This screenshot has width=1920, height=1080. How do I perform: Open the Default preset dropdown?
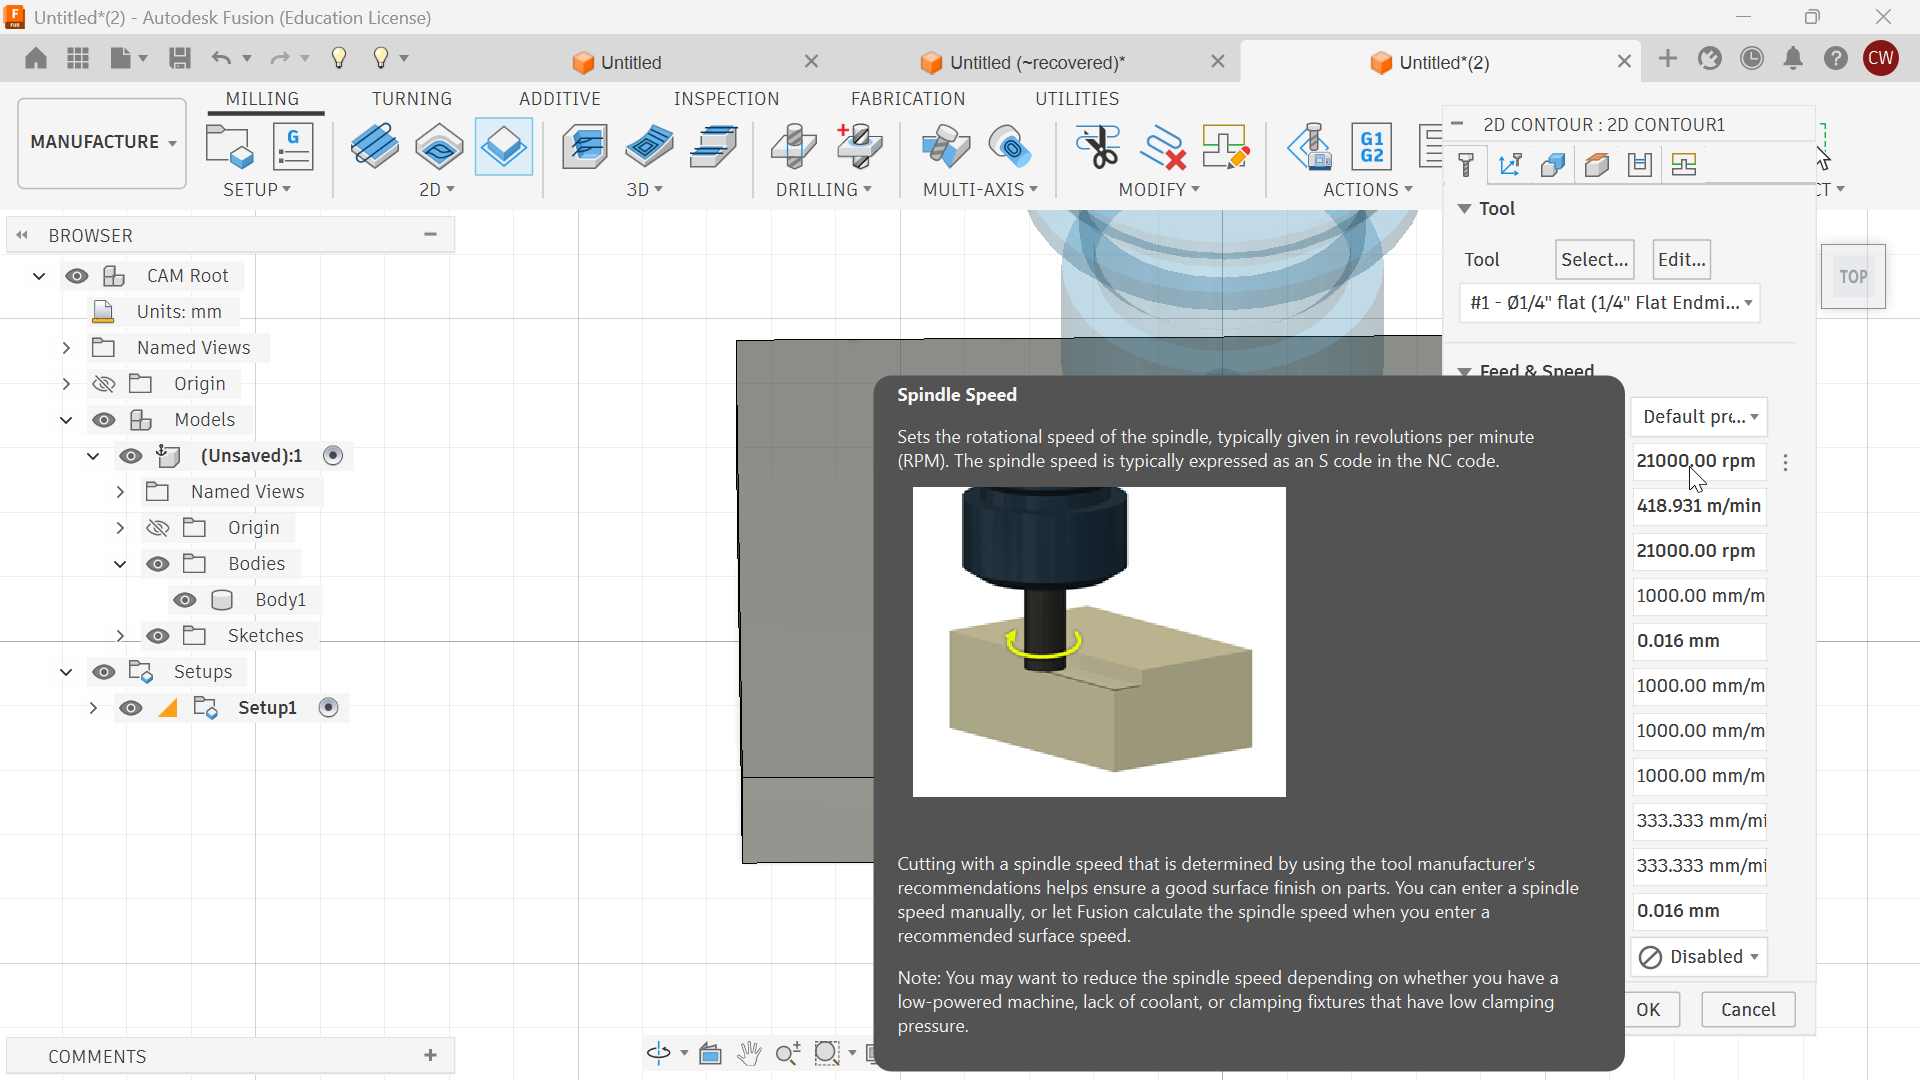coord(1699,417)
